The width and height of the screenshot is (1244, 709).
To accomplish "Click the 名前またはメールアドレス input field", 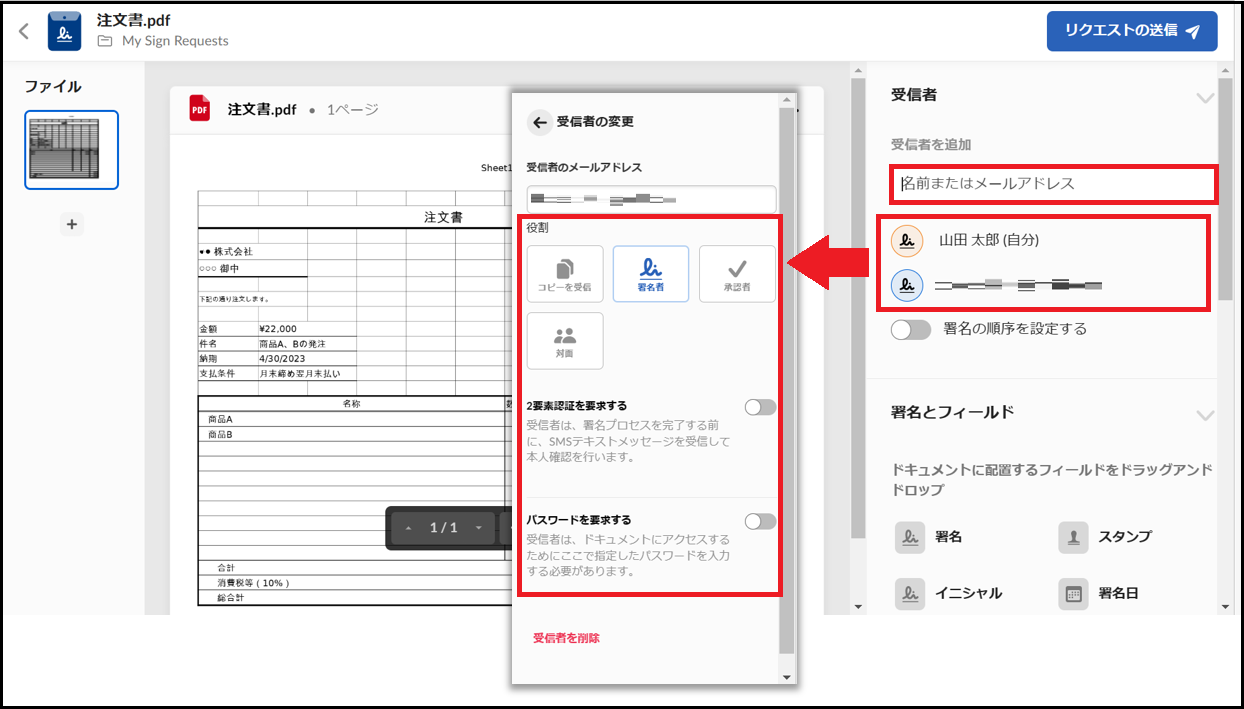I will click(x=1053, y=184).
